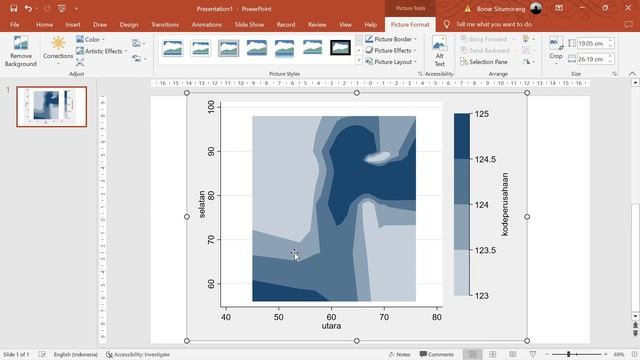Click the Save icon in title bar

pos(13,9)
